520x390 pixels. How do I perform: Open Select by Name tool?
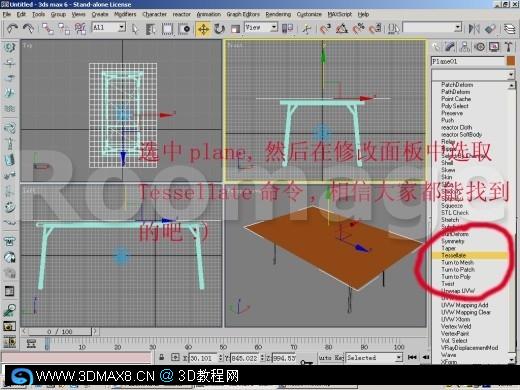[151, 29]
